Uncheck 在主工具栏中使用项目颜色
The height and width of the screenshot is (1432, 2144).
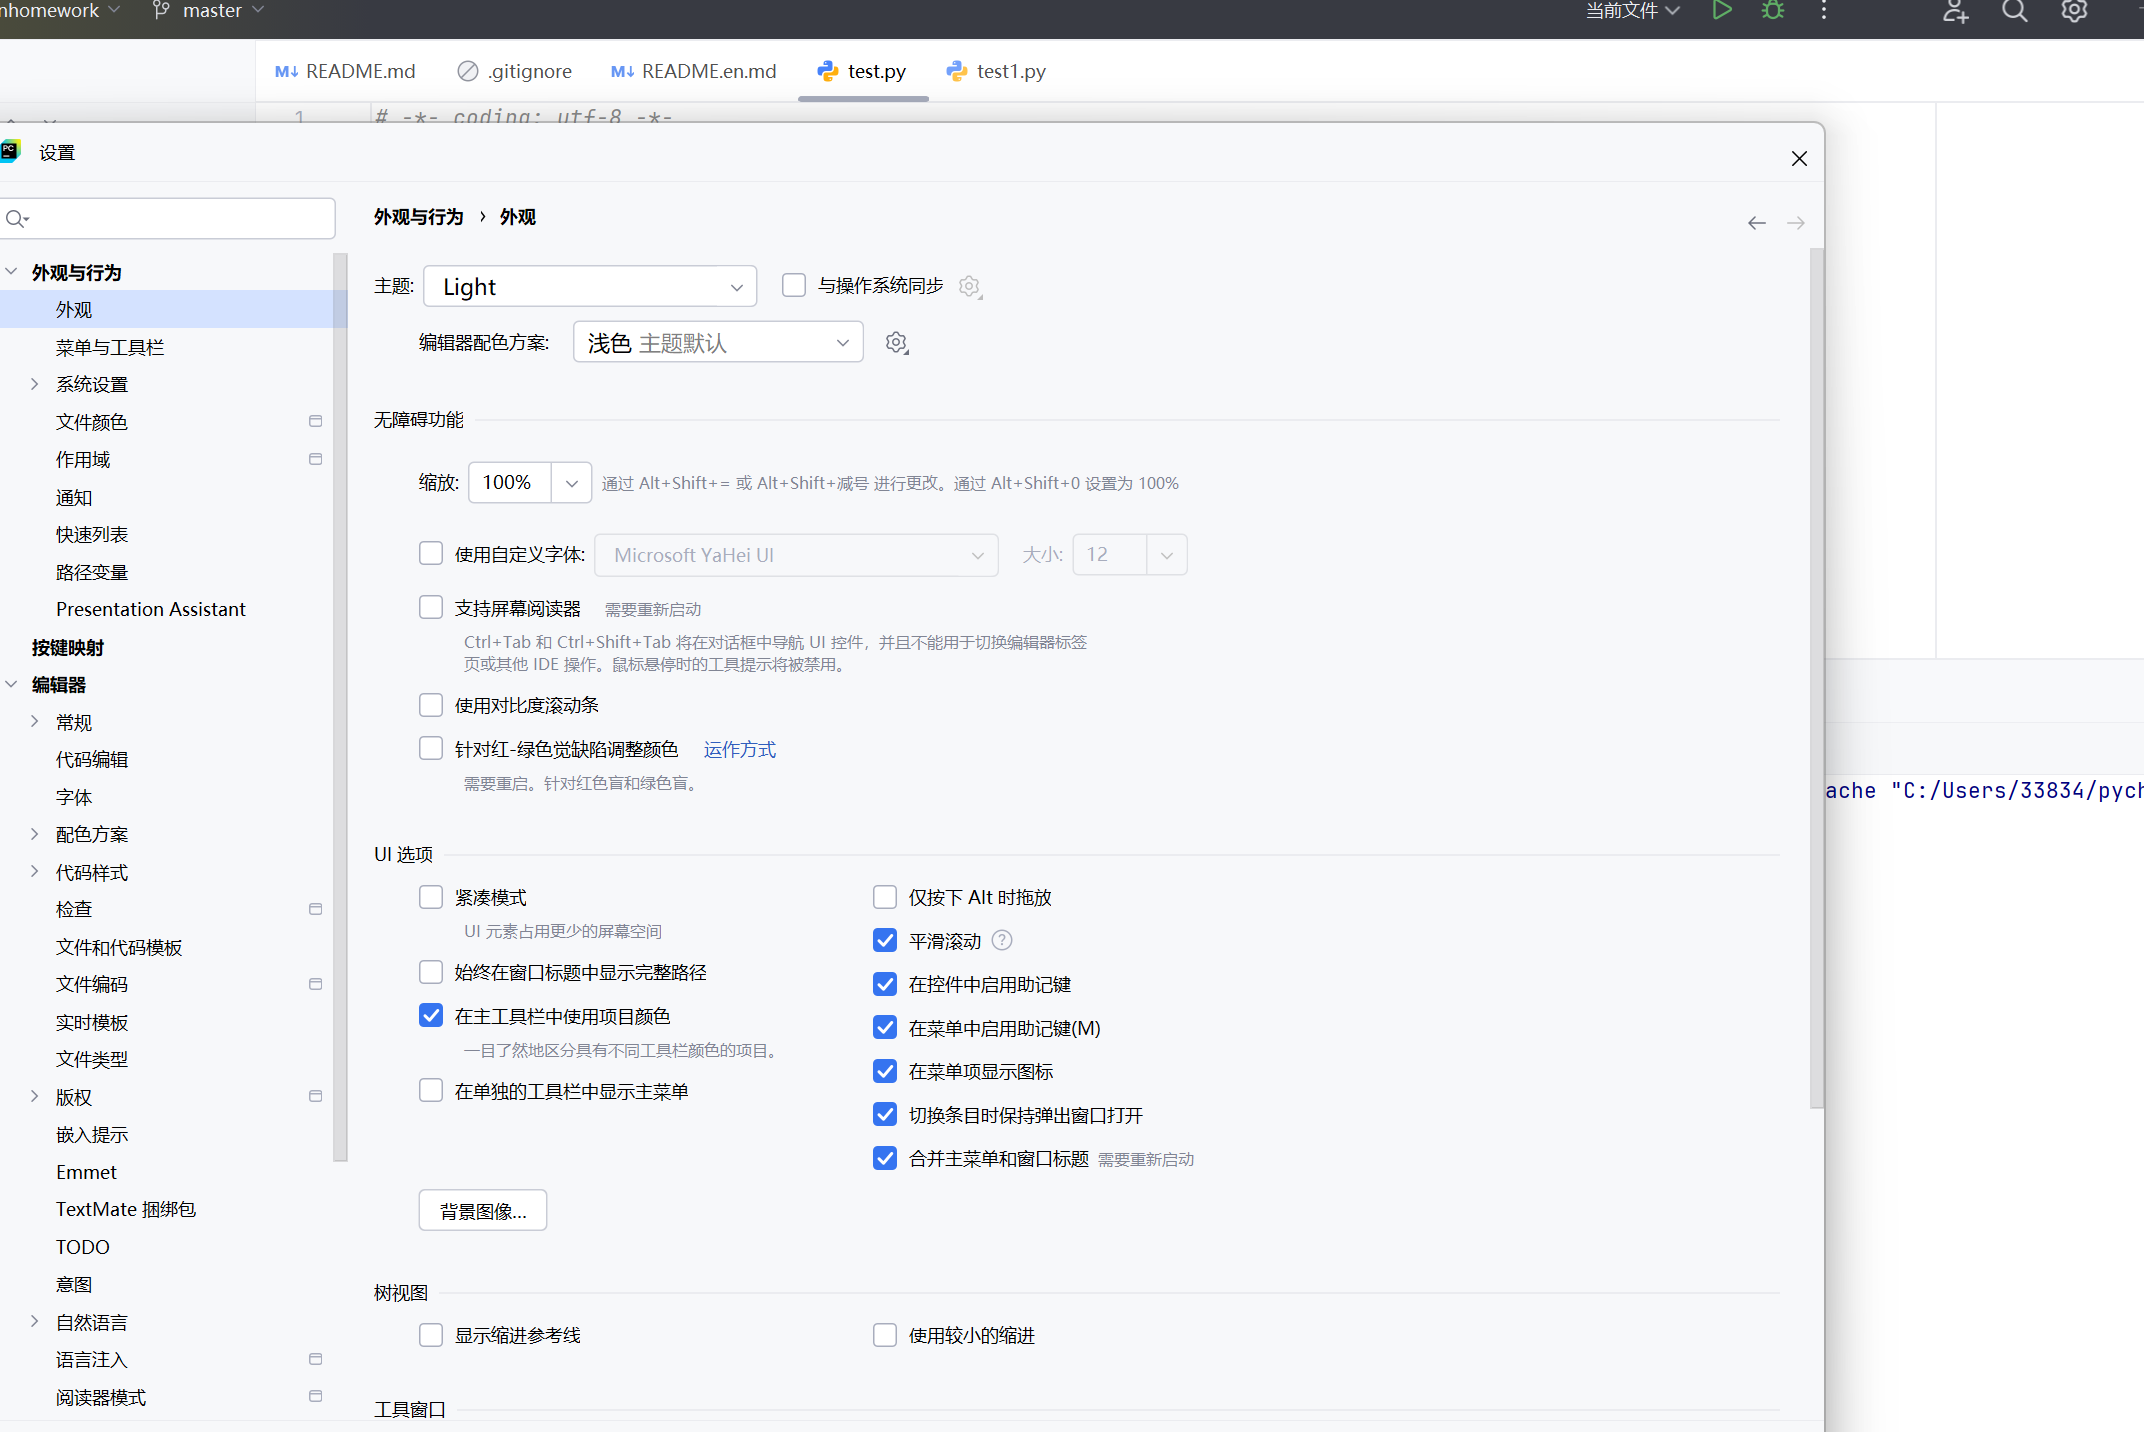click(431, 1016)
